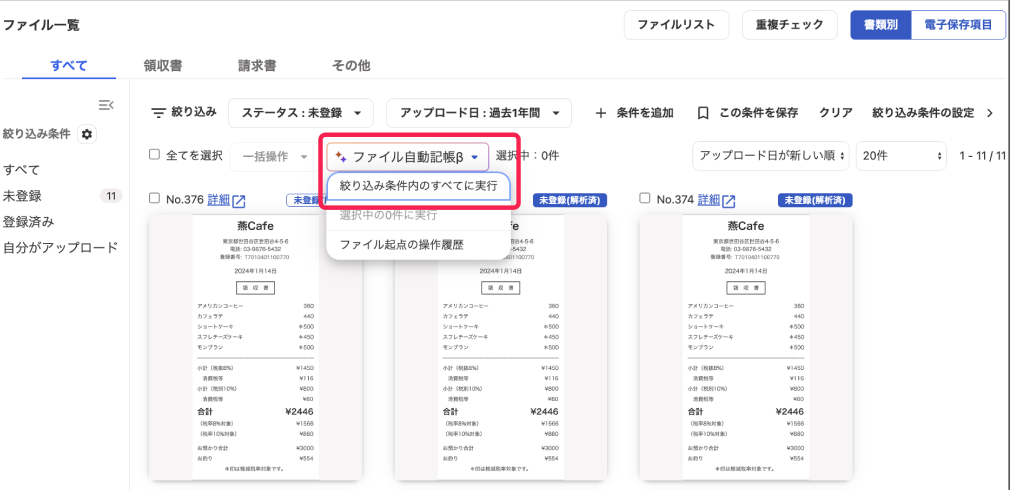
Task: Select 選択中の0件に実行 menu item
Action: coord(419,215)
